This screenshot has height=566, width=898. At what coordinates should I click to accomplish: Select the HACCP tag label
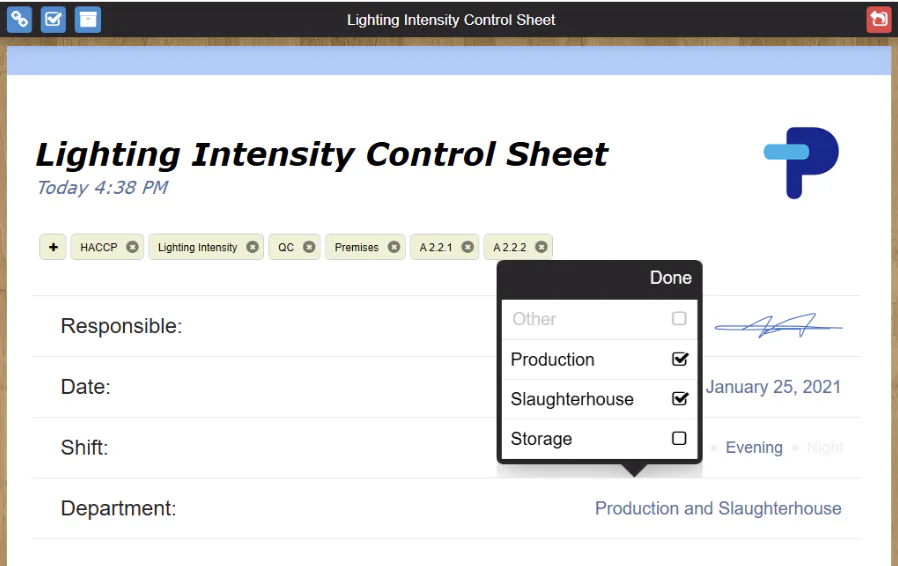coord(99,247)
